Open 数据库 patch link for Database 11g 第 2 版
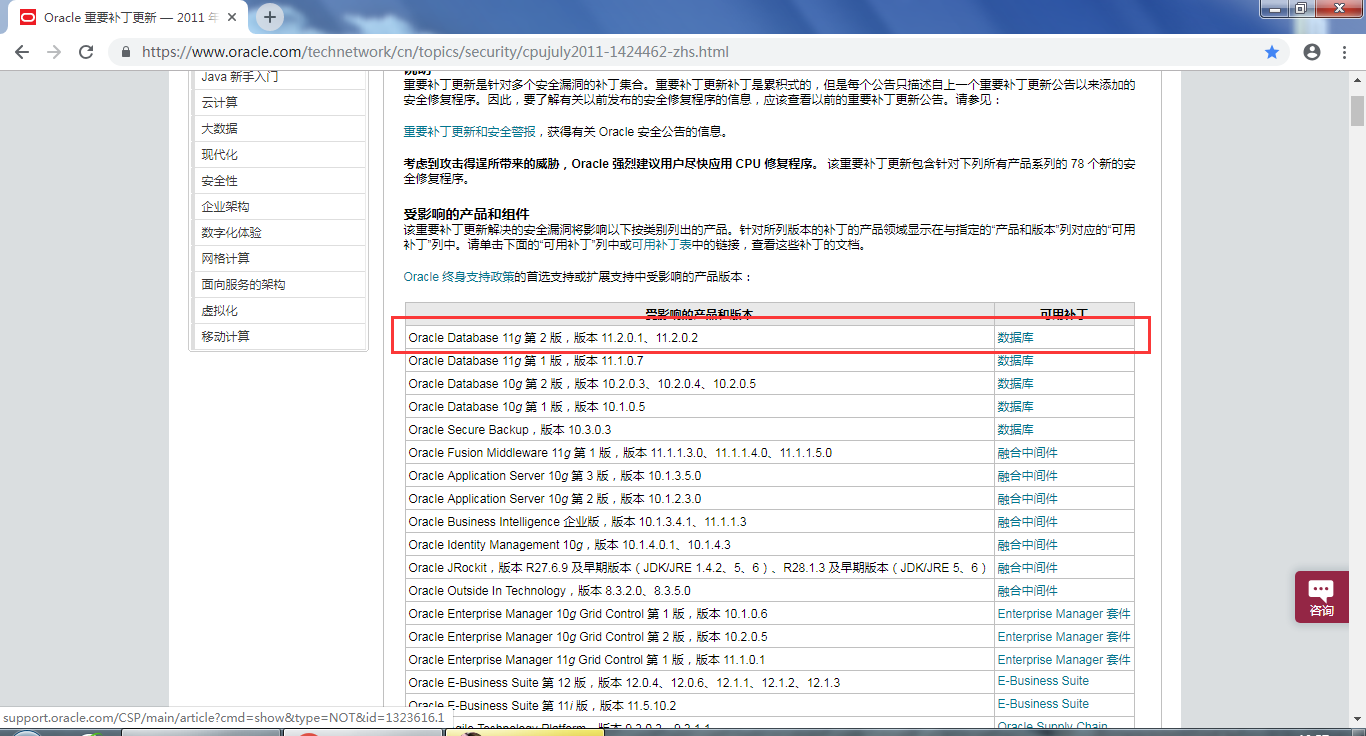Screen dimensions: 1366x736 (1016, 338)
